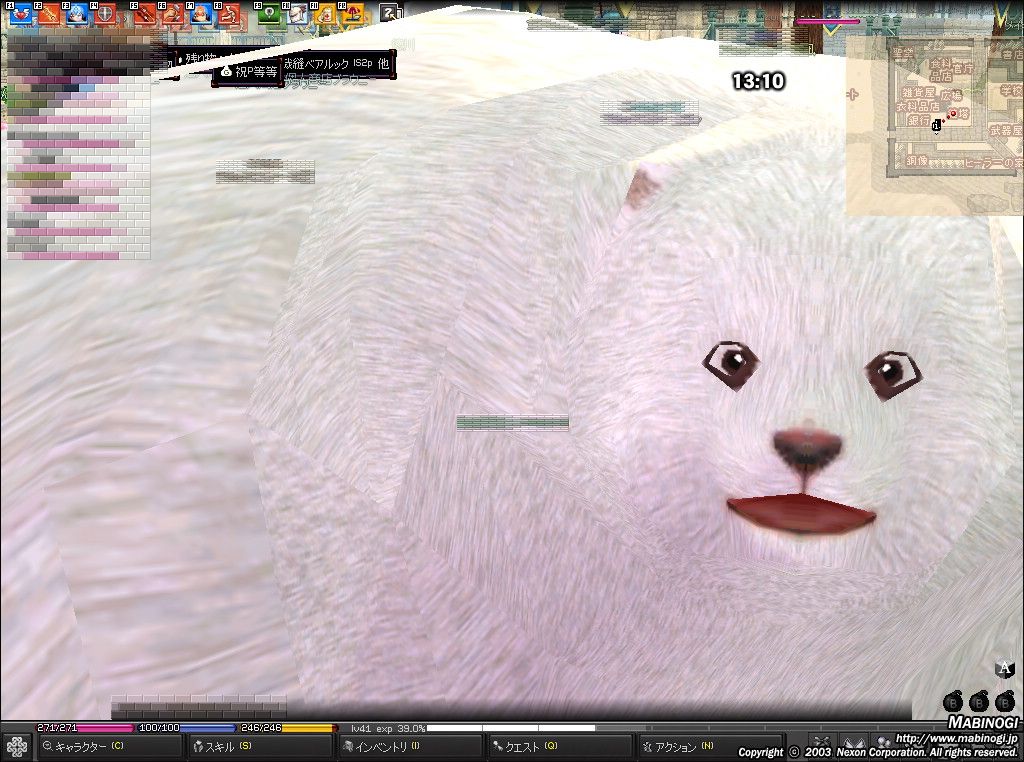Click the shield A icon above bombs
Viewport: 1024px width, 762px height.
[x=1004, y=669]
